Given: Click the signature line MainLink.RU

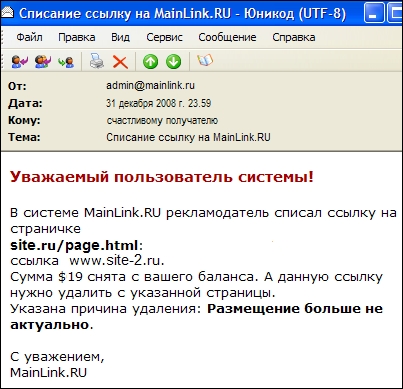Looking at the screenshot, I should tap(48, 372).
